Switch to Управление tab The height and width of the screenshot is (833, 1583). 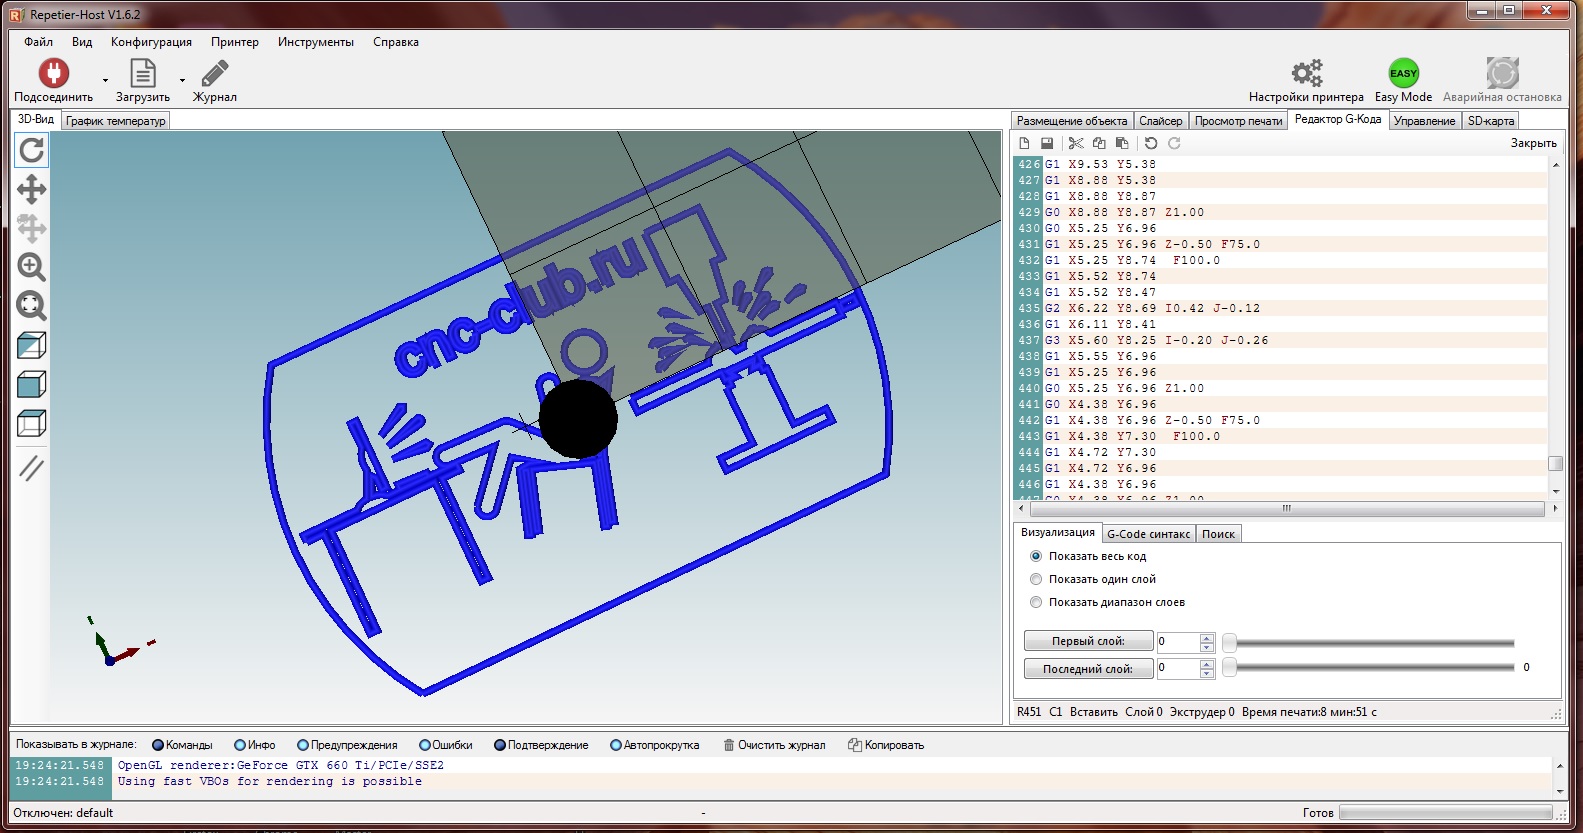pos(1425,121)
